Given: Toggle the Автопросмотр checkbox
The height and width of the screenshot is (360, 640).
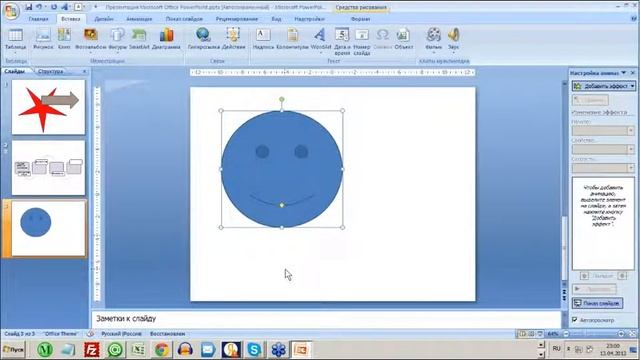Looking at the screenshot, I should [575, 320].
